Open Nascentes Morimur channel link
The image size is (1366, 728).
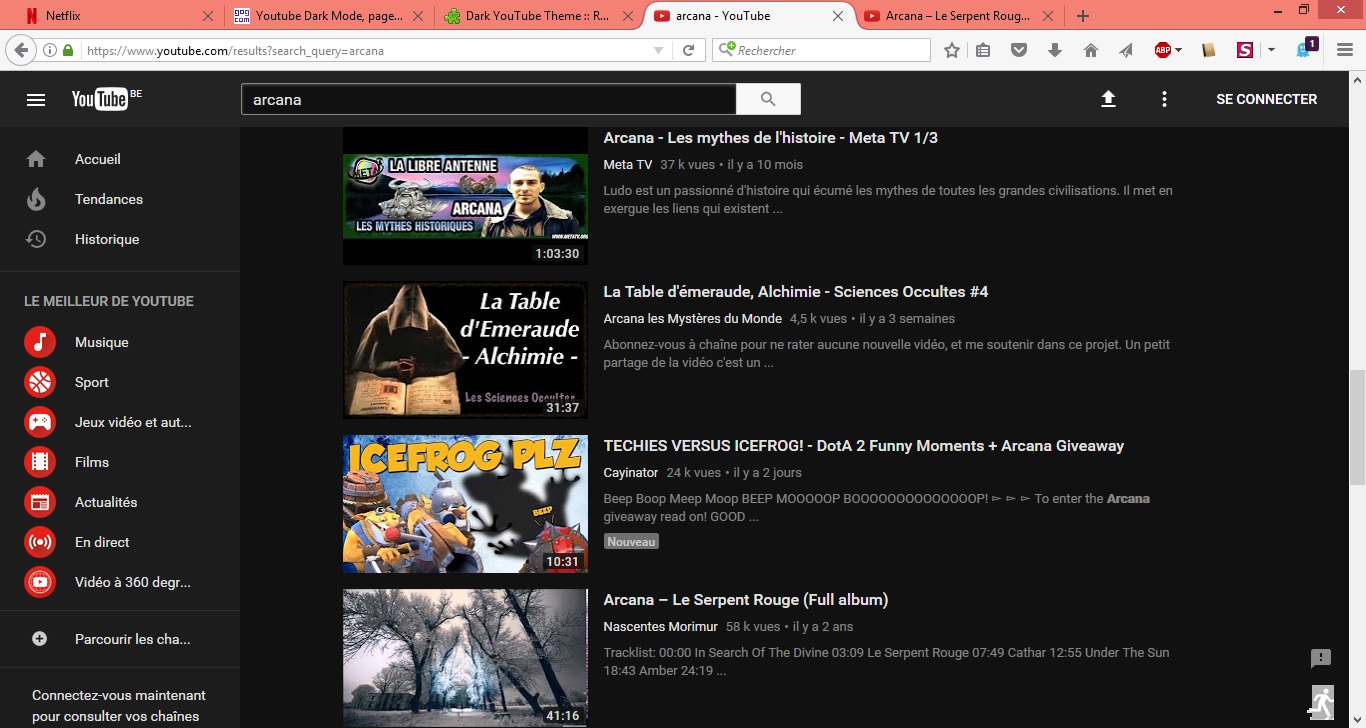coord(660,627)
